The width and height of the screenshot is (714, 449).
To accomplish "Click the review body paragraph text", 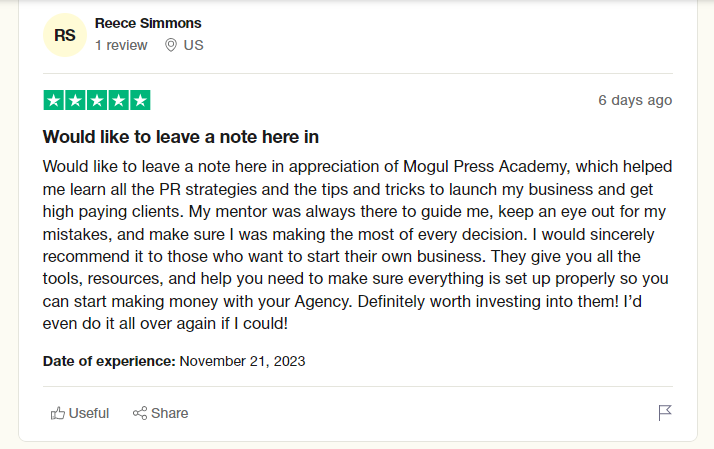I will pyautogui.click(x=357, y=245).
